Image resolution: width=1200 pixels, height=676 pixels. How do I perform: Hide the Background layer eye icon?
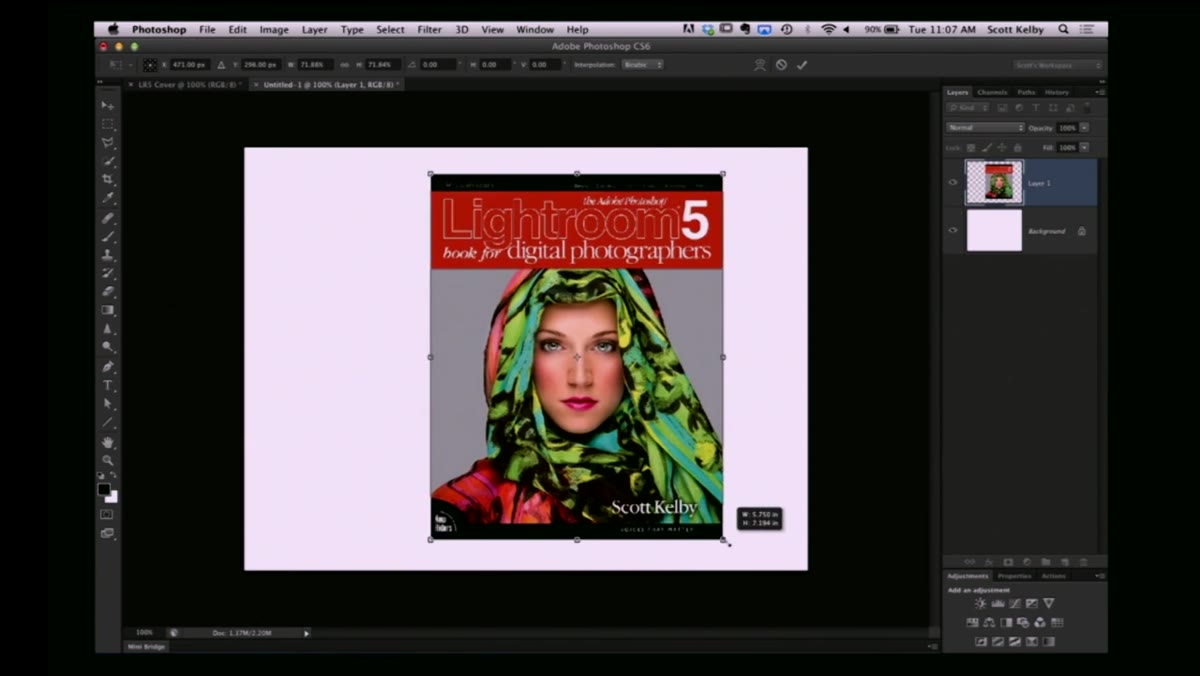point(953,230)
